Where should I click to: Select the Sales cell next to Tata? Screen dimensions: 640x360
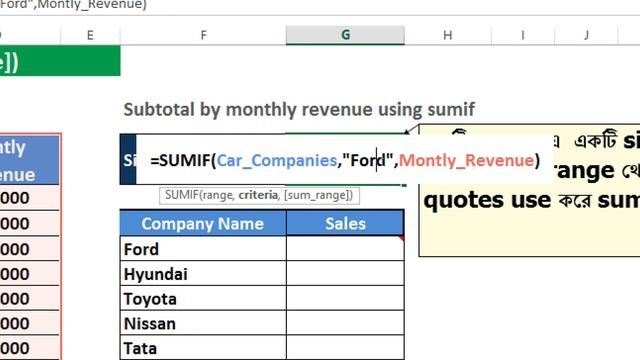tap(345, 348)
